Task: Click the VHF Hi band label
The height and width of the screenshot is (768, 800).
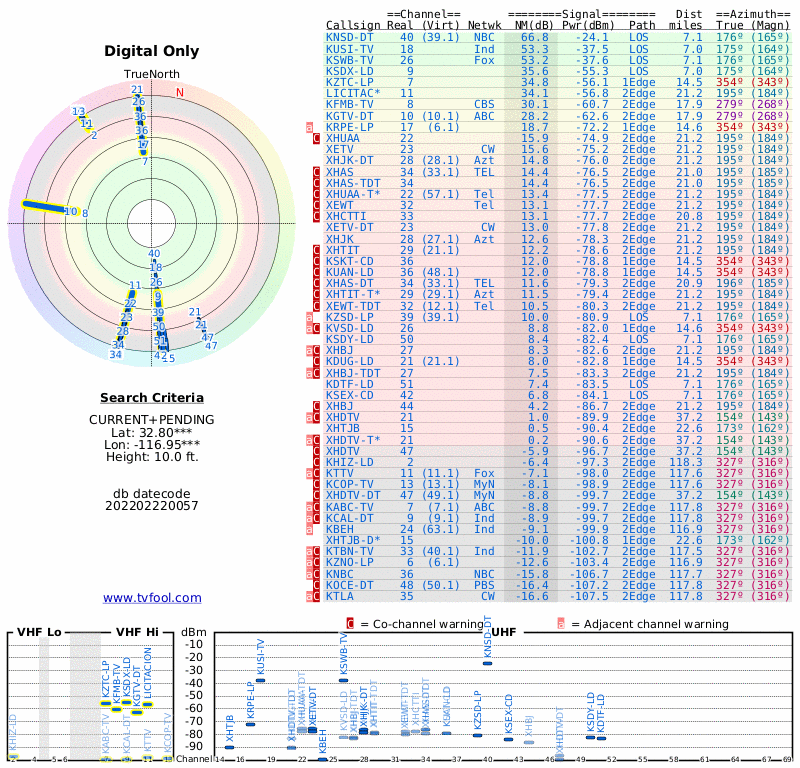Action: (137, 632)
